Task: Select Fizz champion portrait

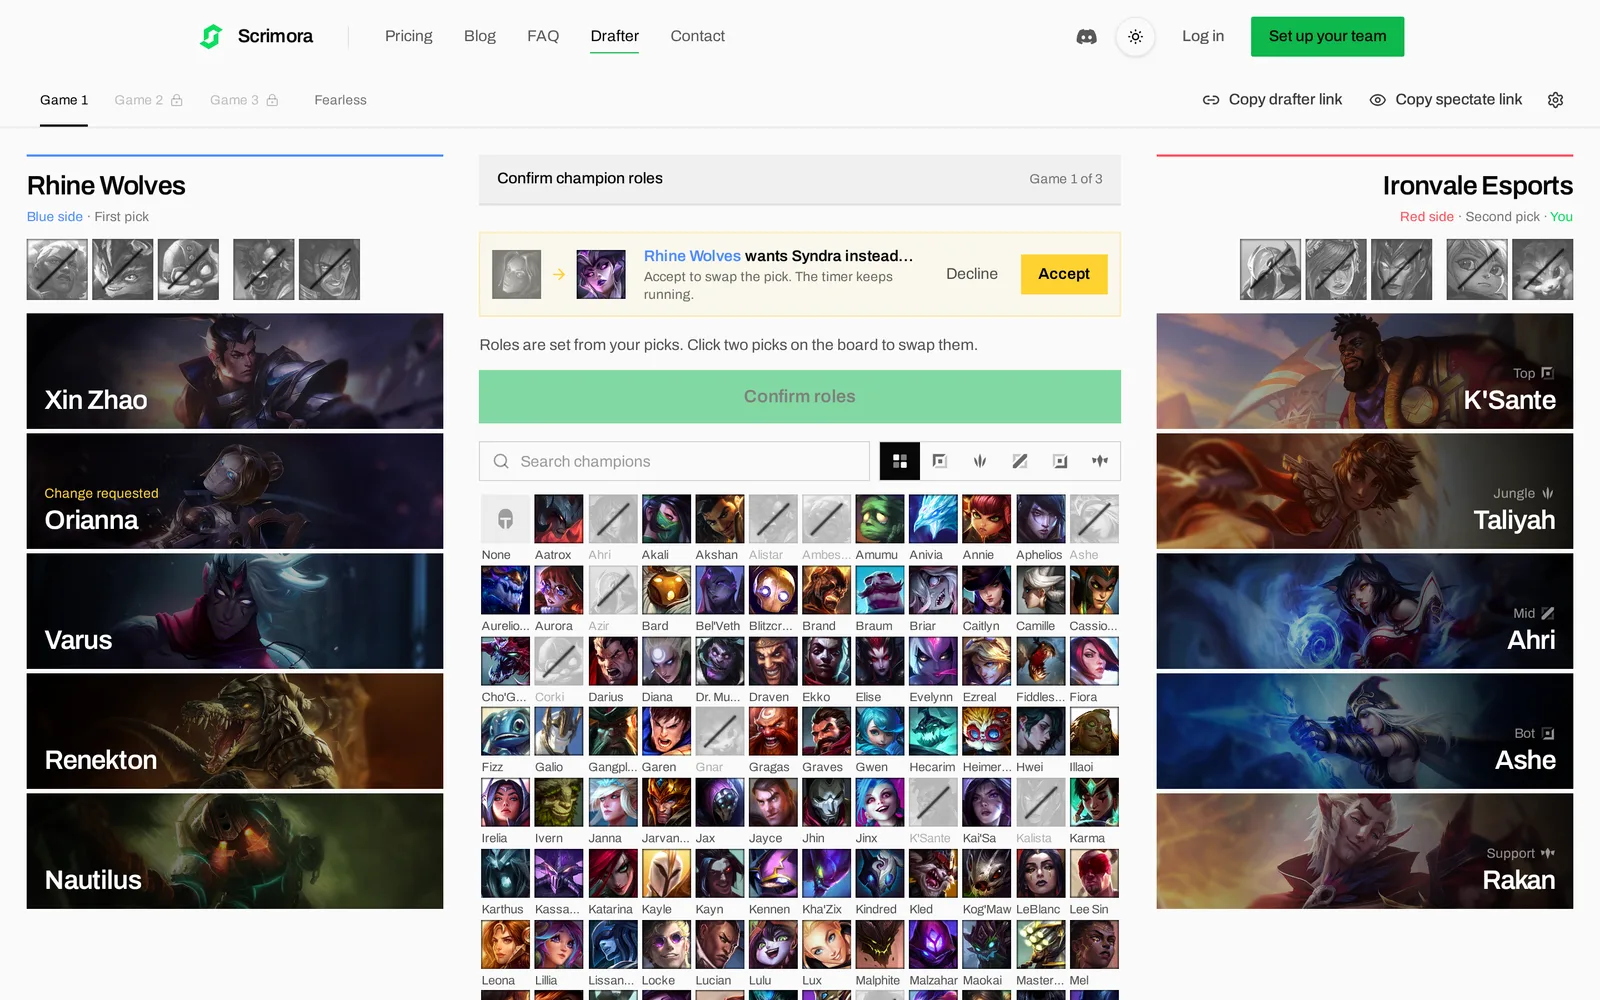Action: (505, 732)
